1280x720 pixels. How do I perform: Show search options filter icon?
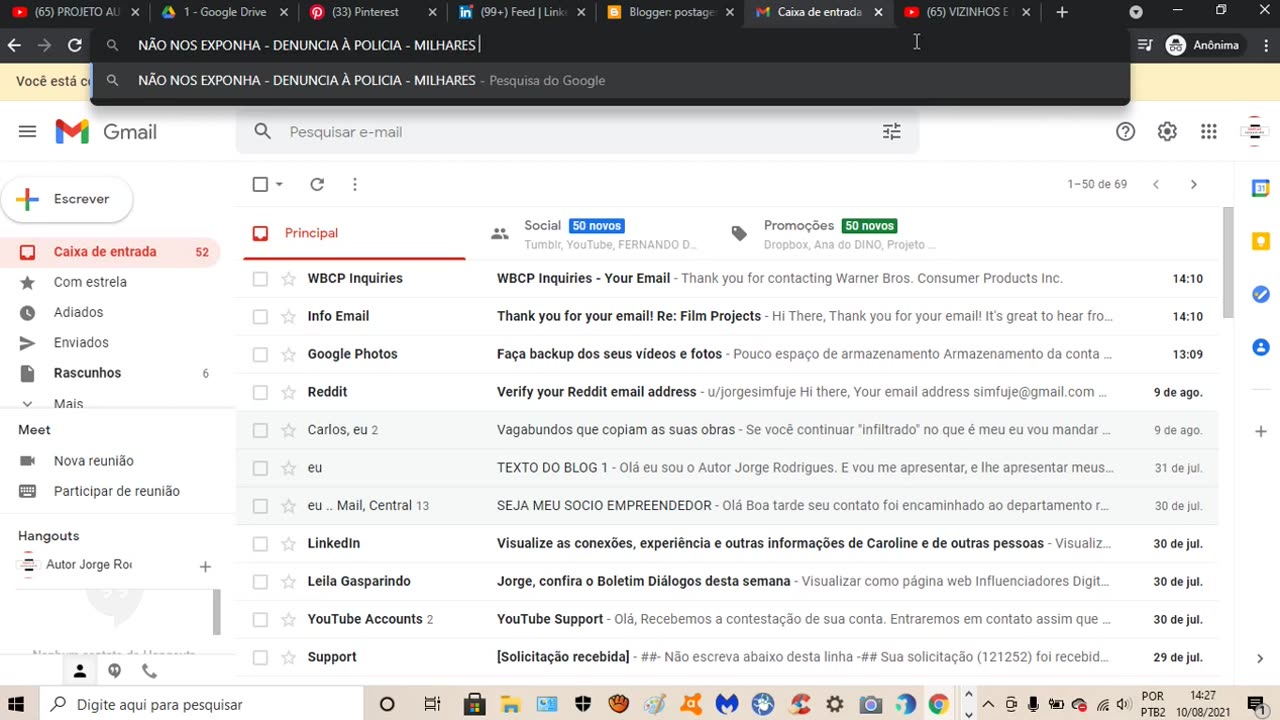click(892, 132)
